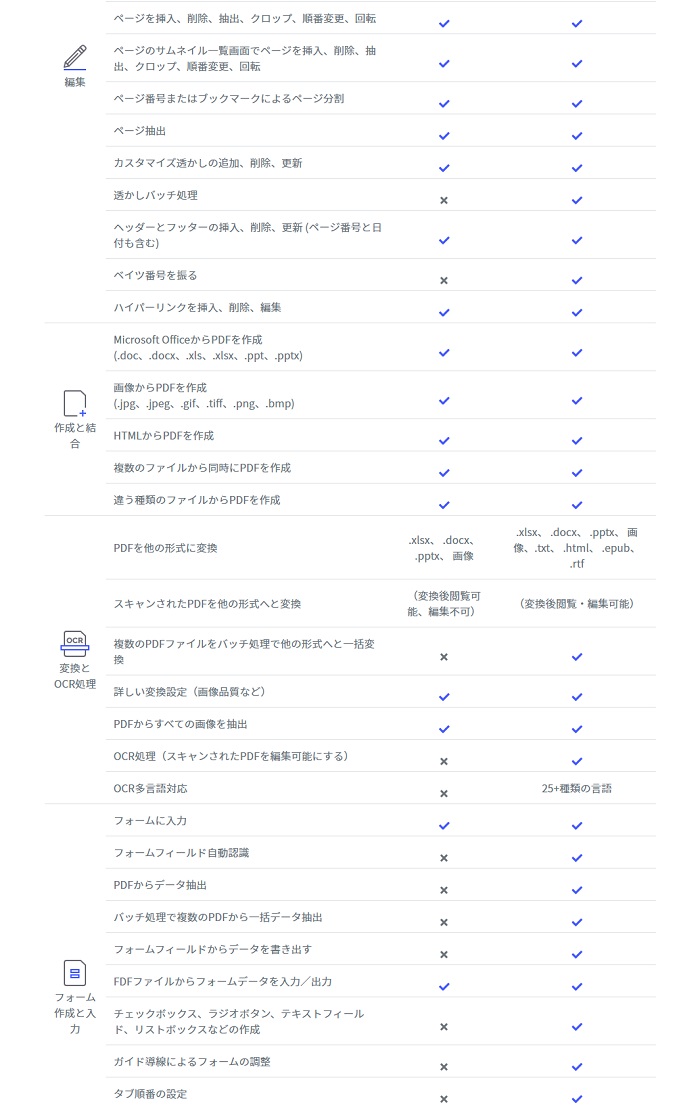The height and width of the screenshot is (1107, 700).
Task: Click the PDFを他の形式に変換 feature label
Action: tap(165, 548)
